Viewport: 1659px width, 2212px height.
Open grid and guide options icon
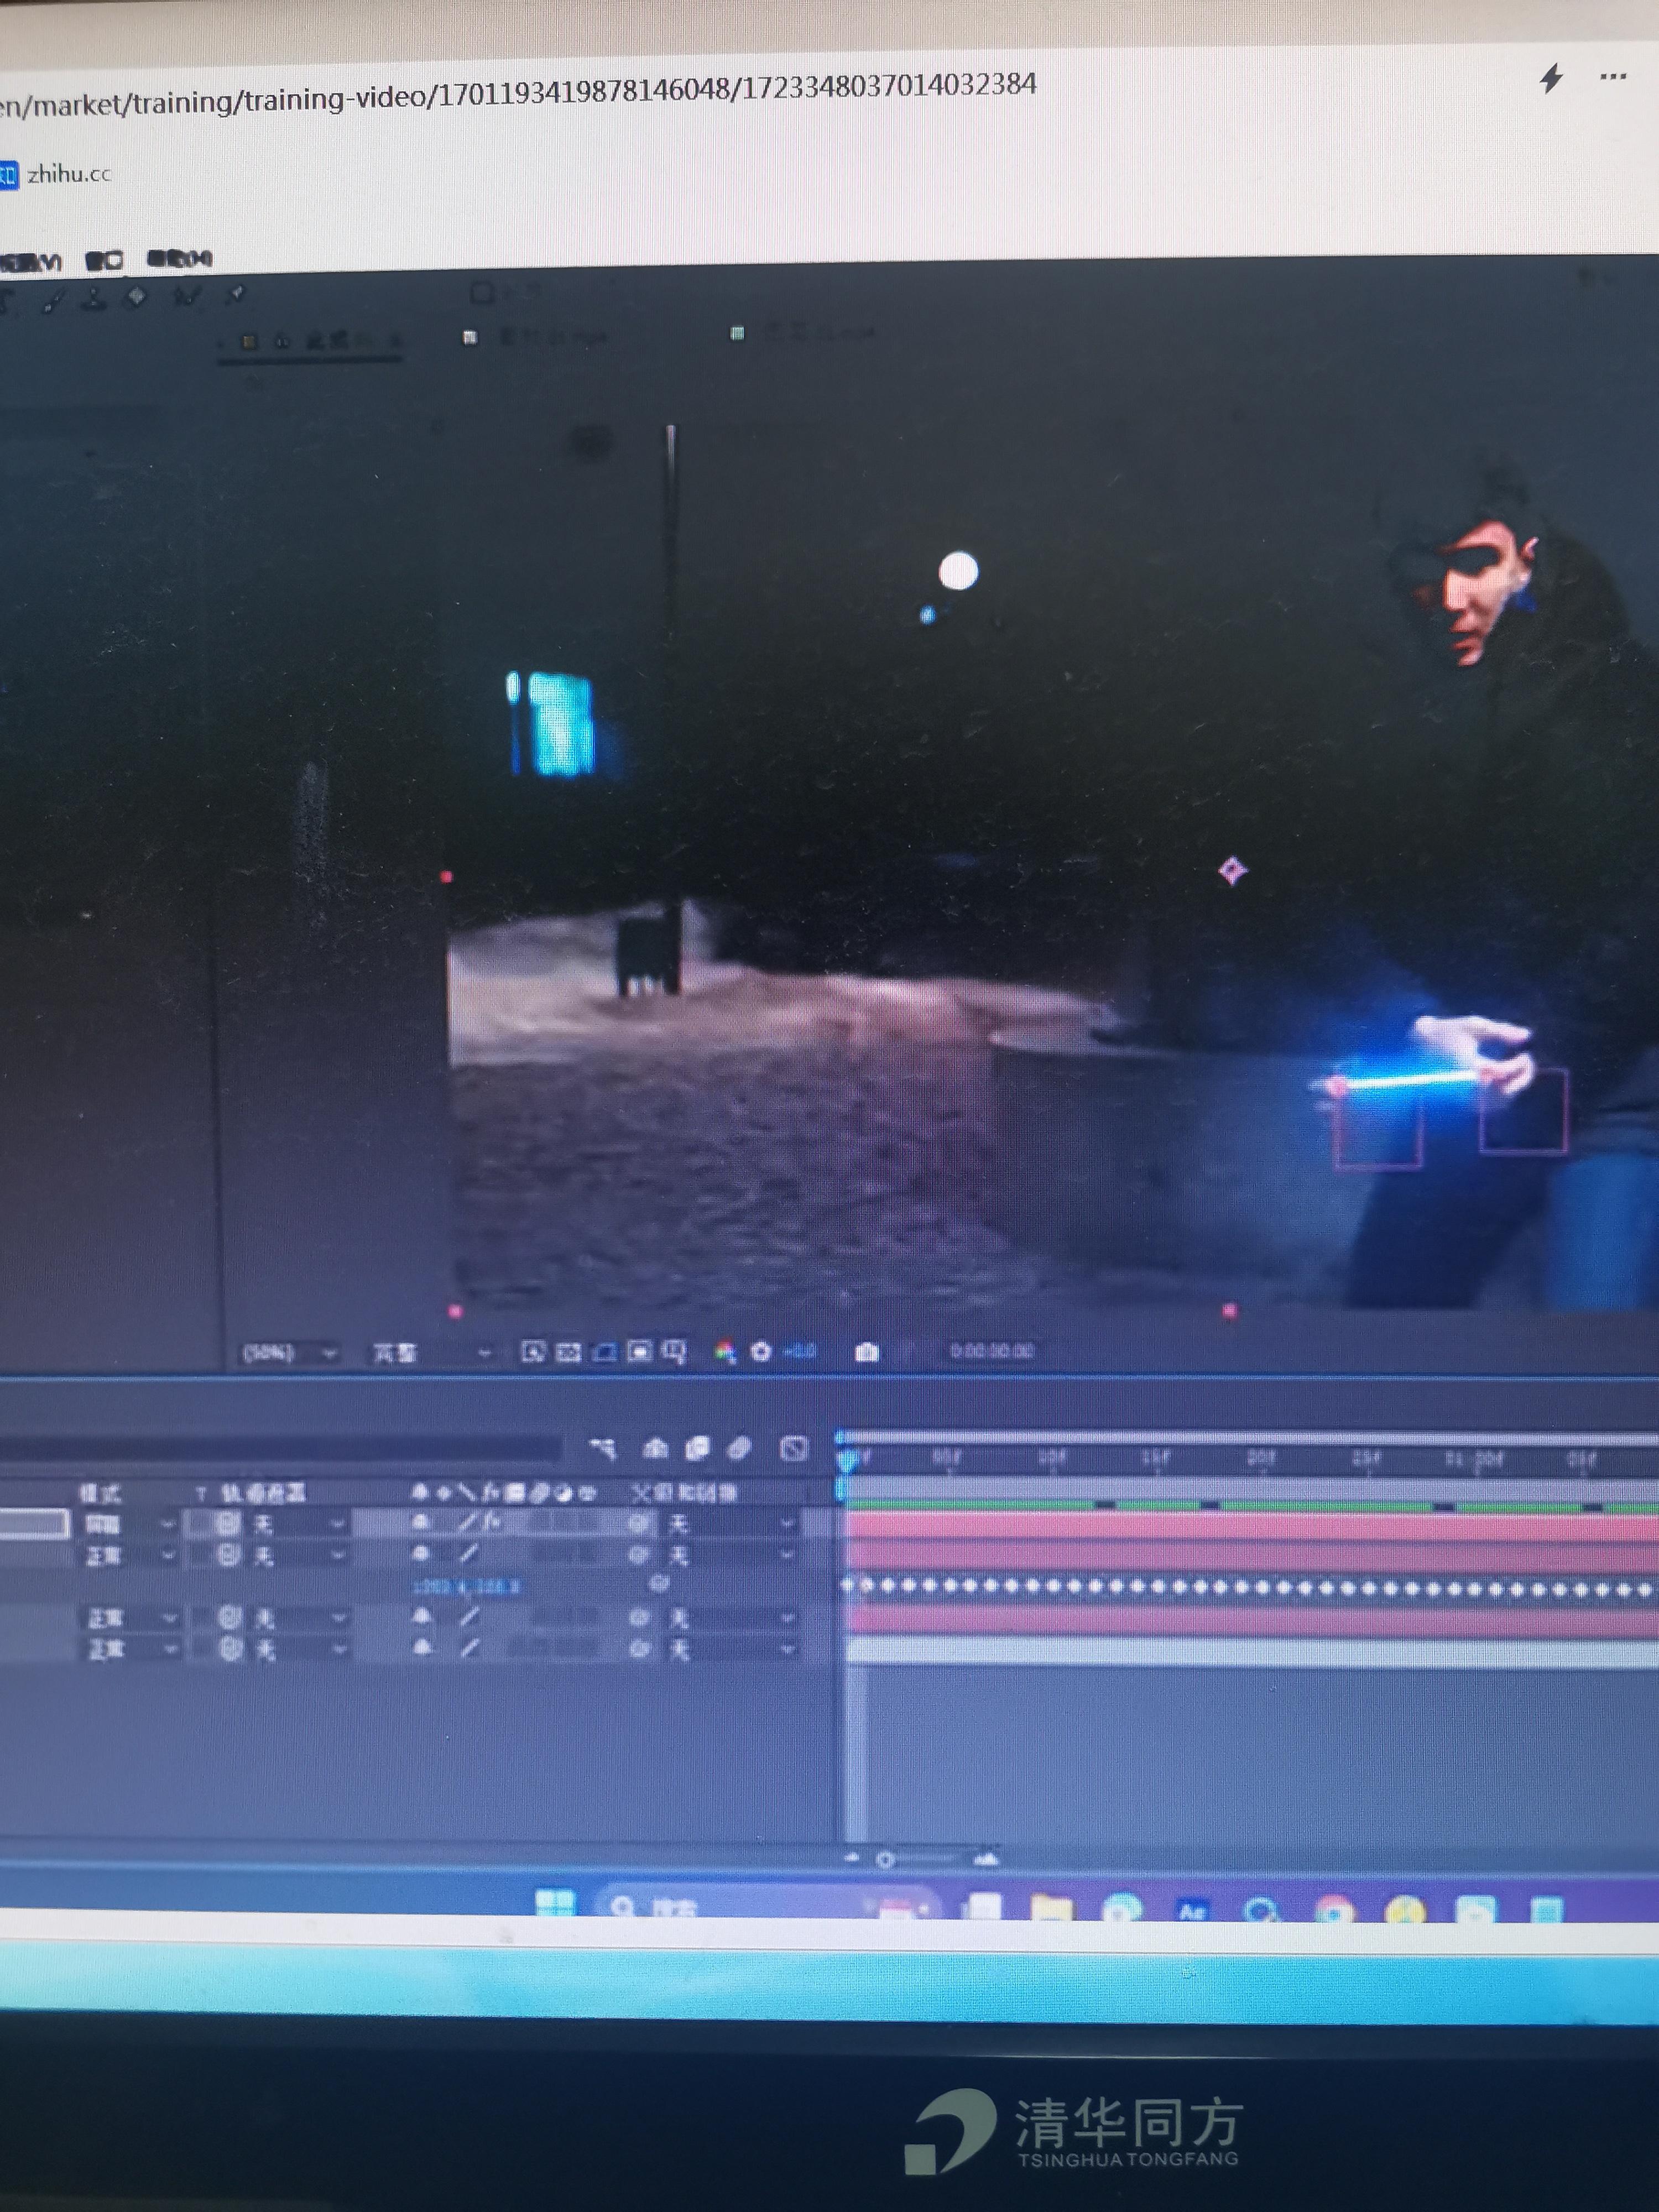tap(674, 1352)
